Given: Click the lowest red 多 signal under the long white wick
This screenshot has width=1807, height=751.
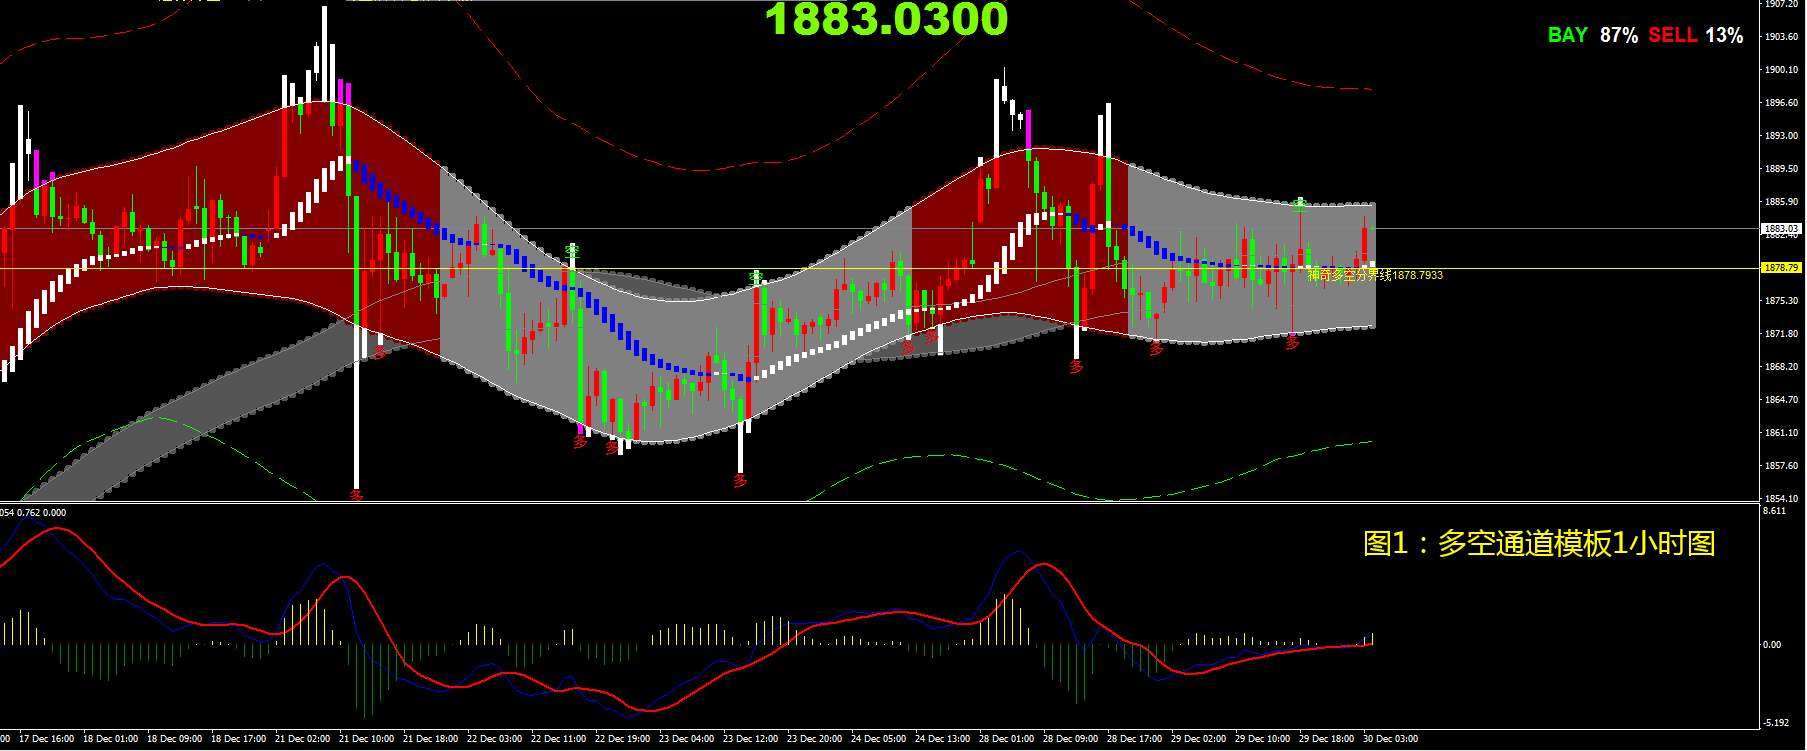Looking at the screenshot, I should pos(357,494).
